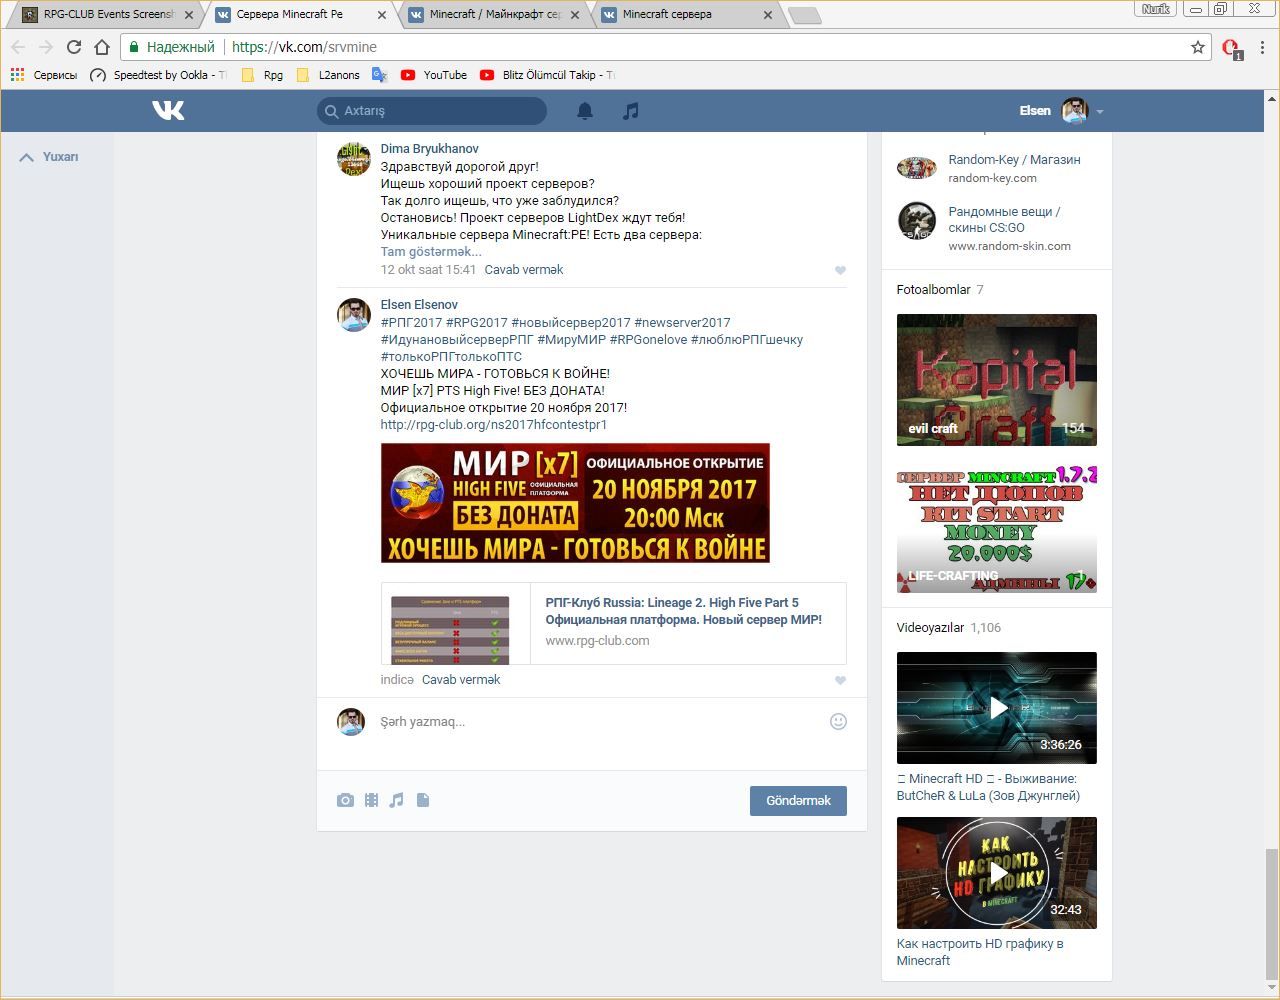Like Dima Bryukhanov's comment heart
1280x1000 pixels.
tap(840, 270)
